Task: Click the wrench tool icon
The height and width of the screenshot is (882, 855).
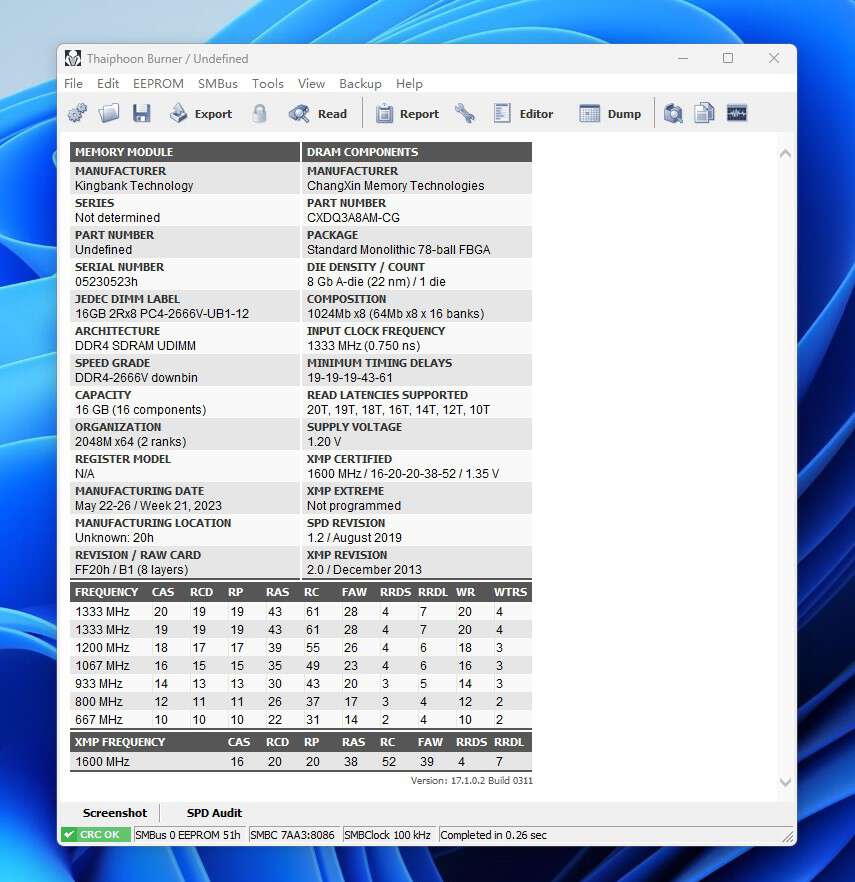Action: (465, 114)
